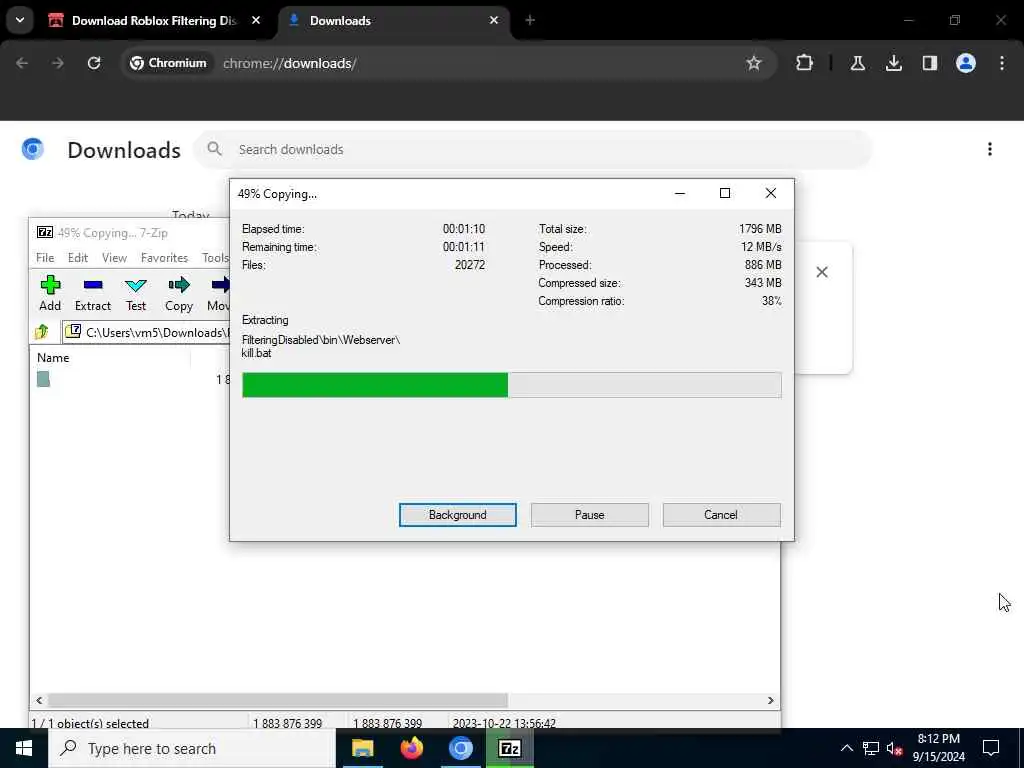Open 7-Zip from the taskbar
1024x768 pixels.
(509, 748)
